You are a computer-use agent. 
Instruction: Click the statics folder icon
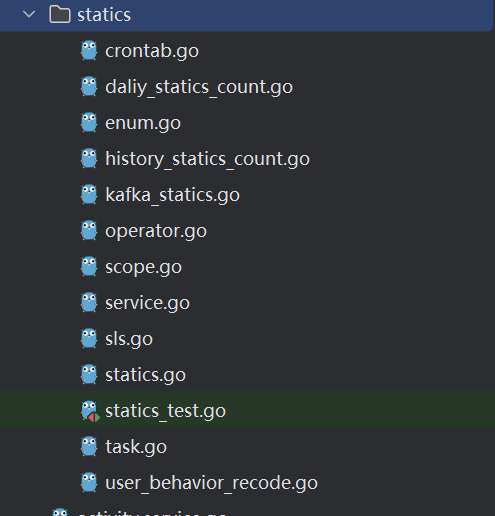(x=60, y=14)
